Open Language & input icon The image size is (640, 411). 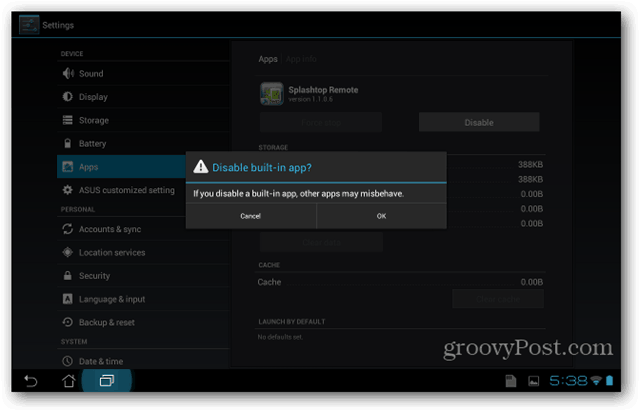67,299
